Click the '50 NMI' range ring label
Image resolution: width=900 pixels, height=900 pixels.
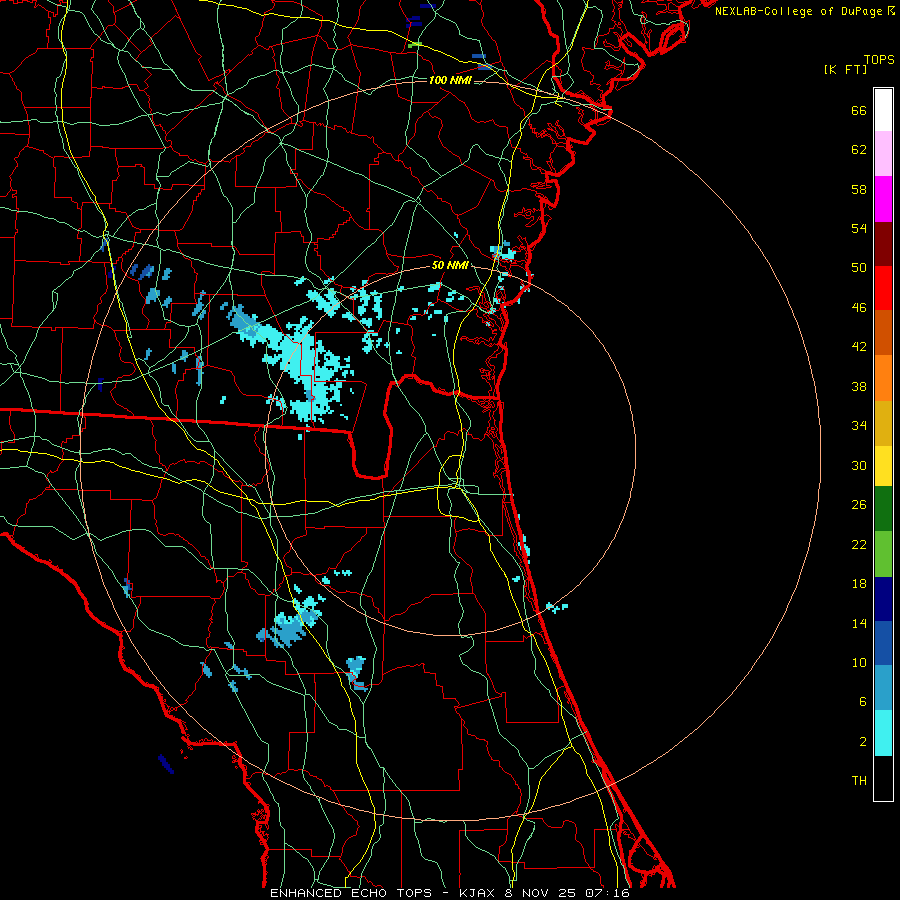450,265
